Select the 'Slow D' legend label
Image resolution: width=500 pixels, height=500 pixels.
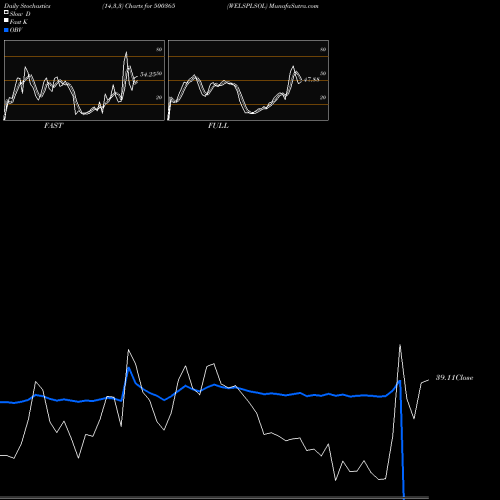tap(20, 14)
